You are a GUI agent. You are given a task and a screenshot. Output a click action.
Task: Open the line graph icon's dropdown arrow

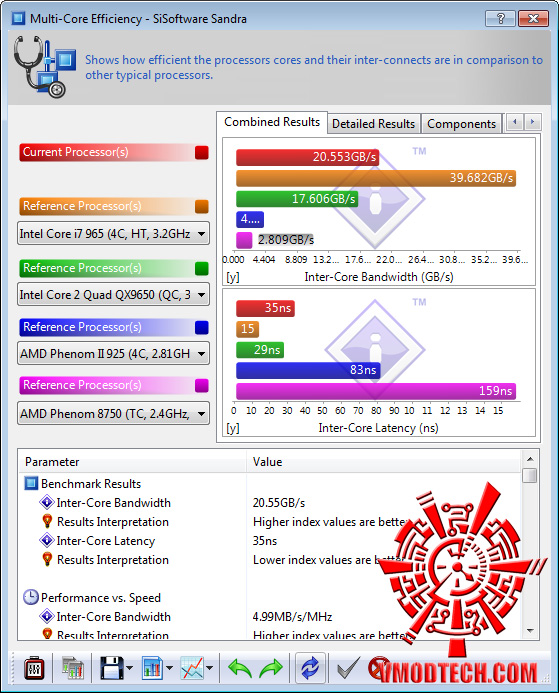tap(209, 668)
